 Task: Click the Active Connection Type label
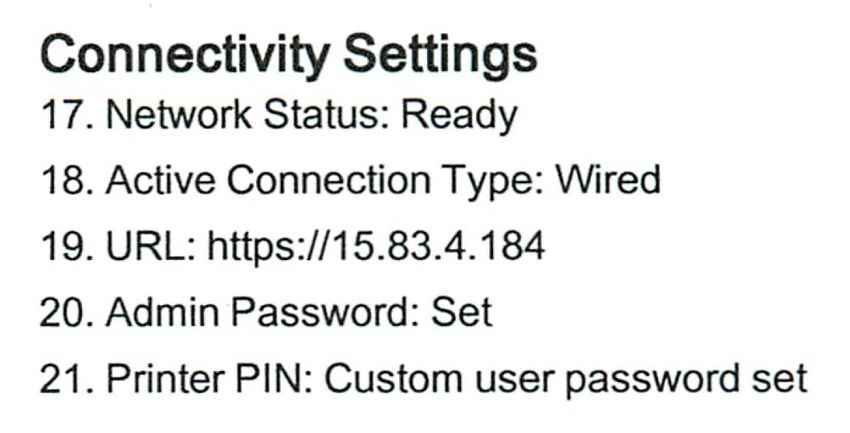point(325,183)
